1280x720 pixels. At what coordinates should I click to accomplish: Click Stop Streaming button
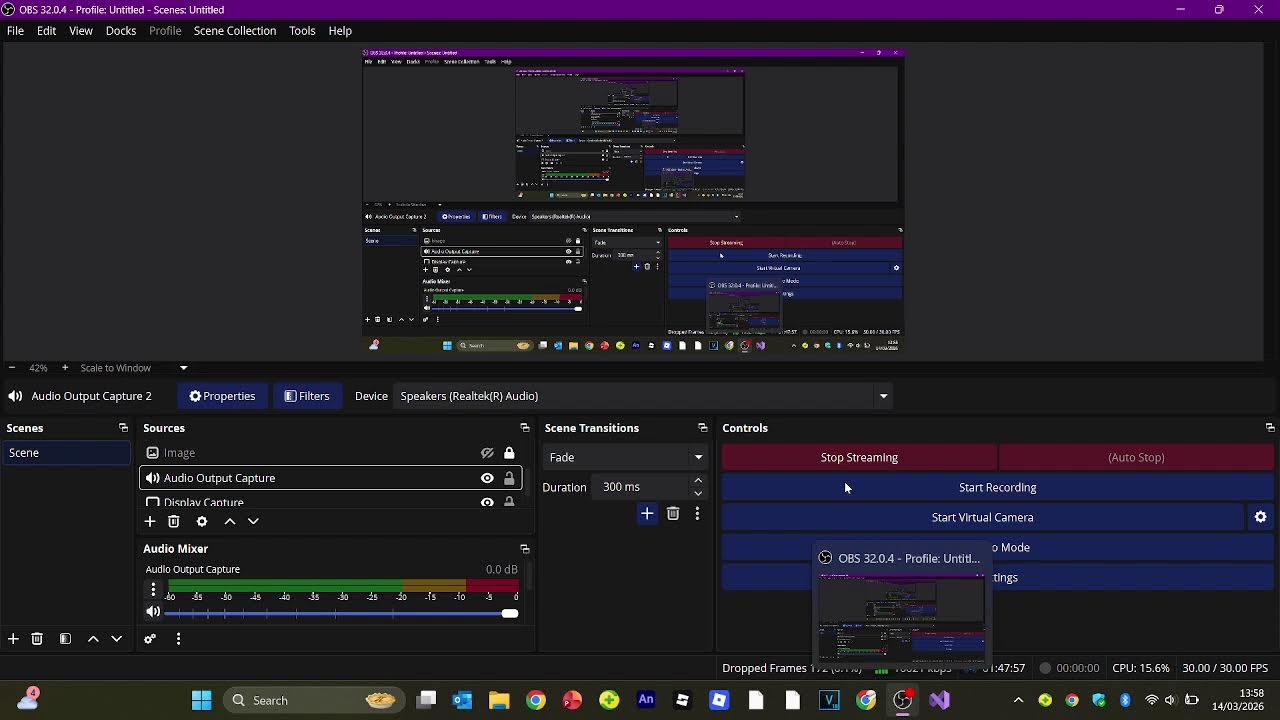pyautogui.click(x=859, y=457)
